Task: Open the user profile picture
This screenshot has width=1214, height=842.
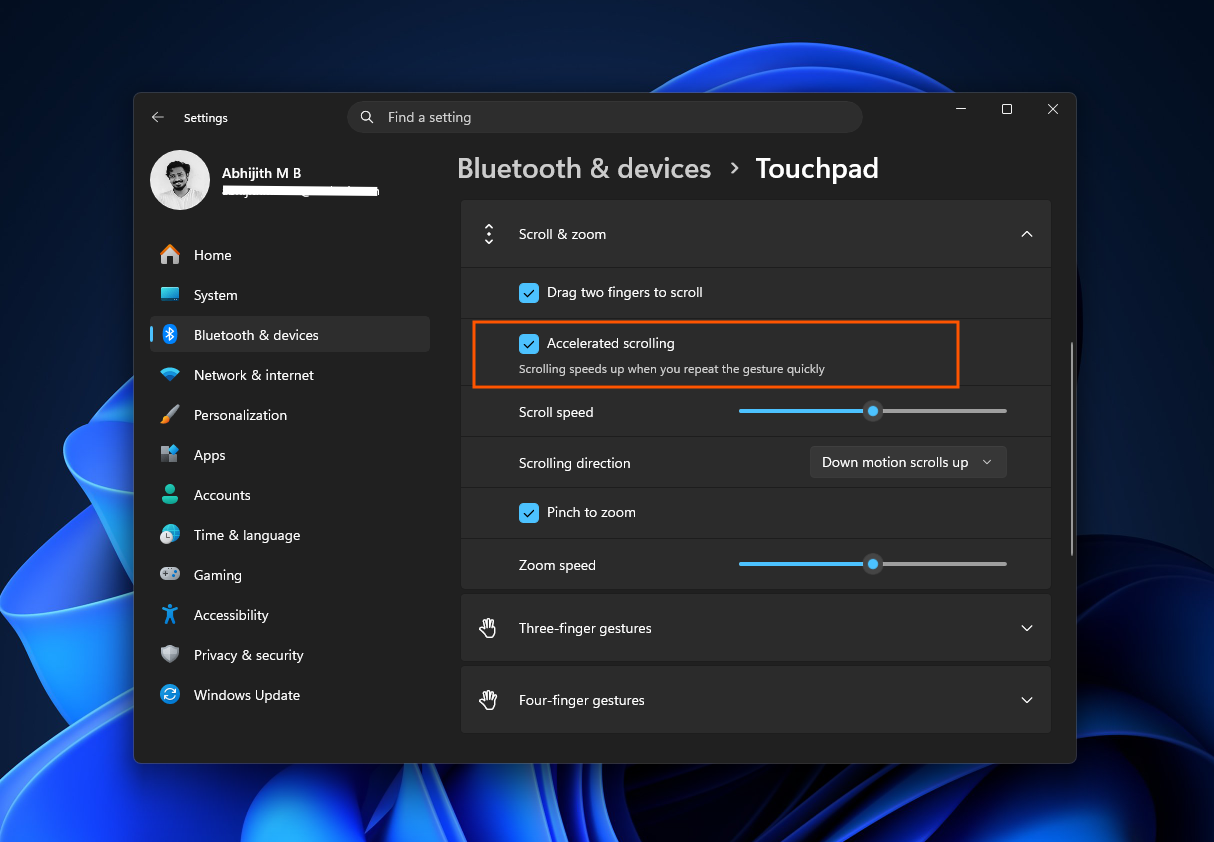Action: [x=180, y=180]
